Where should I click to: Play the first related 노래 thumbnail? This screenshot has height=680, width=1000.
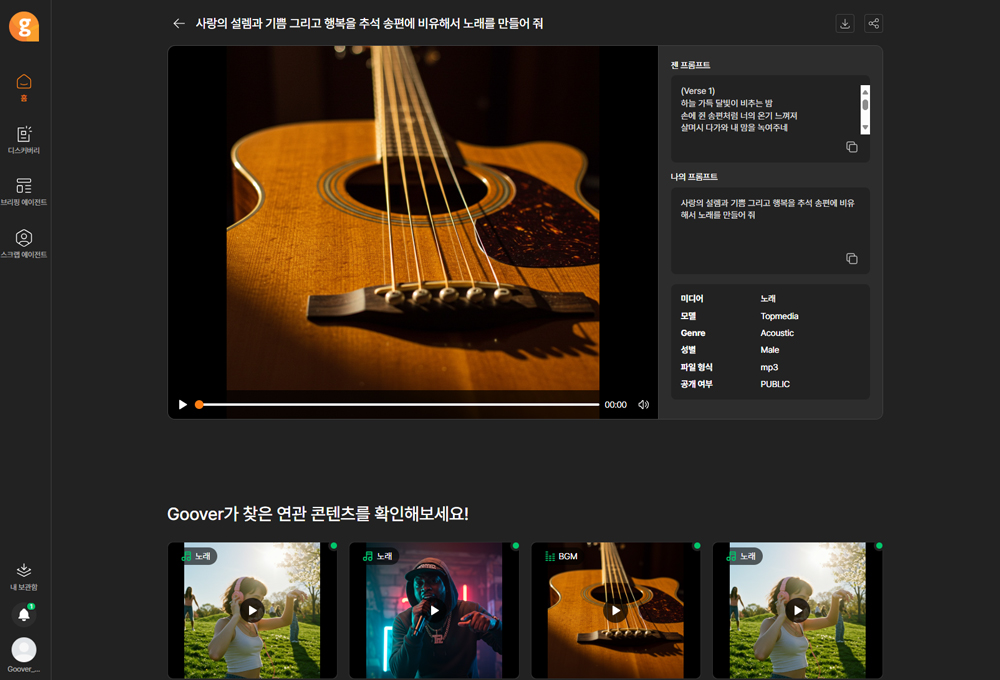point(252,610)
